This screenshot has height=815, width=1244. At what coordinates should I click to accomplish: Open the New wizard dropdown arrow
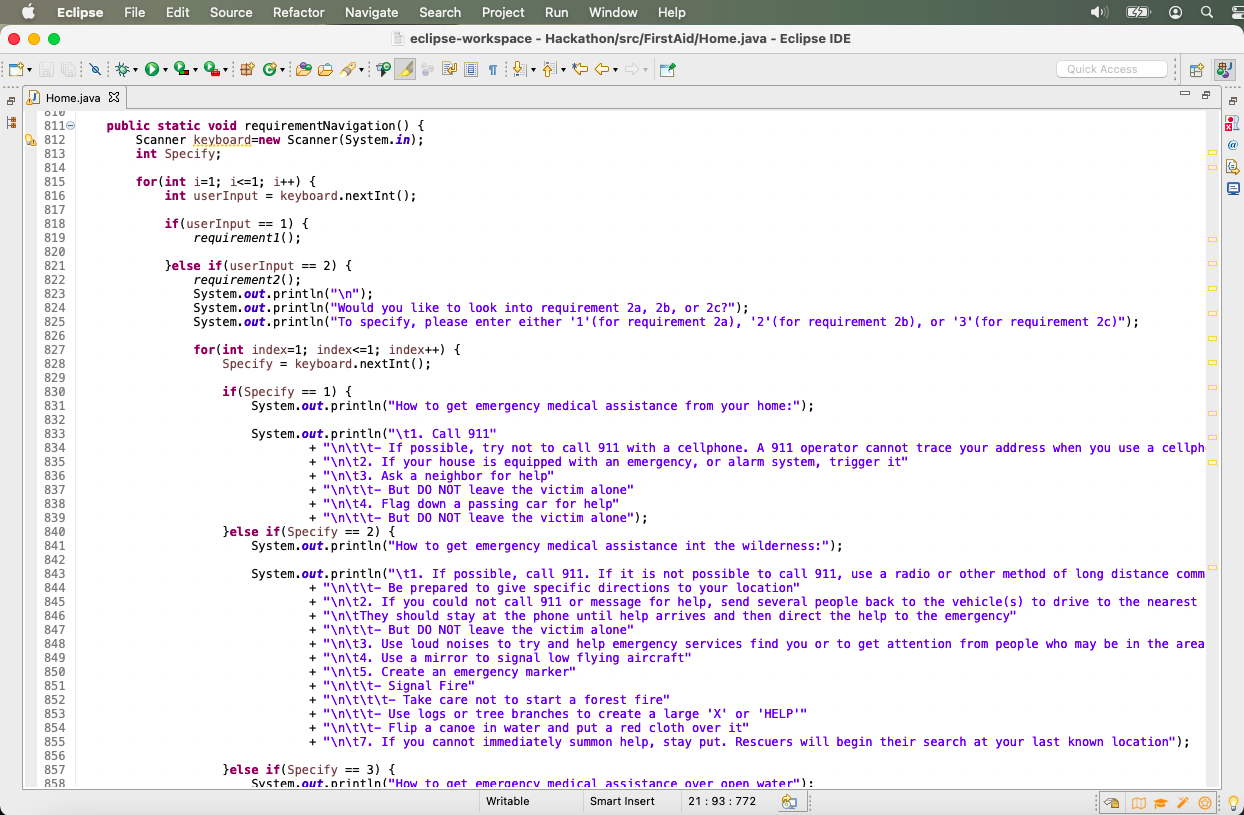pos(30,70)
